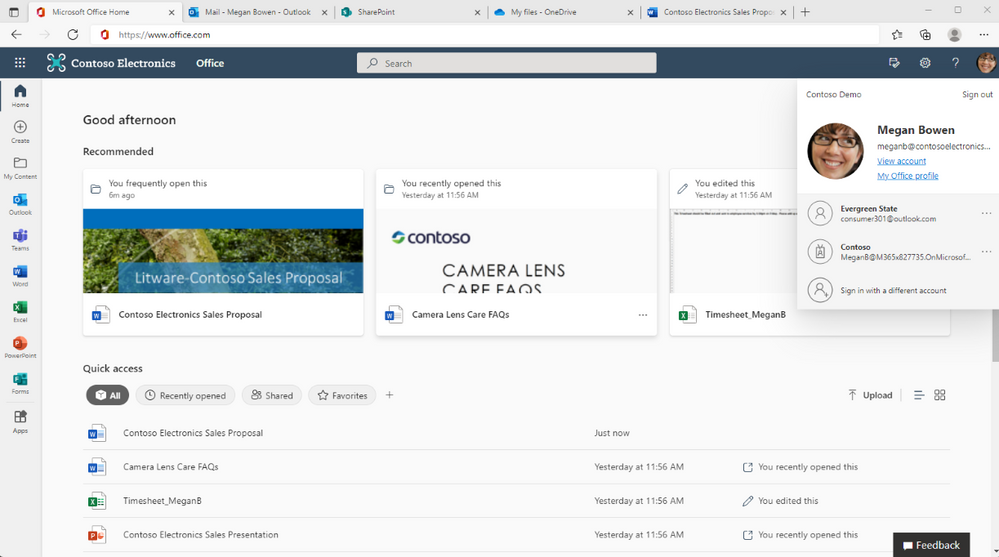Open the settings gear in header
The width and height of the screenshot is (999, 557).
click(x=924, y=62)
